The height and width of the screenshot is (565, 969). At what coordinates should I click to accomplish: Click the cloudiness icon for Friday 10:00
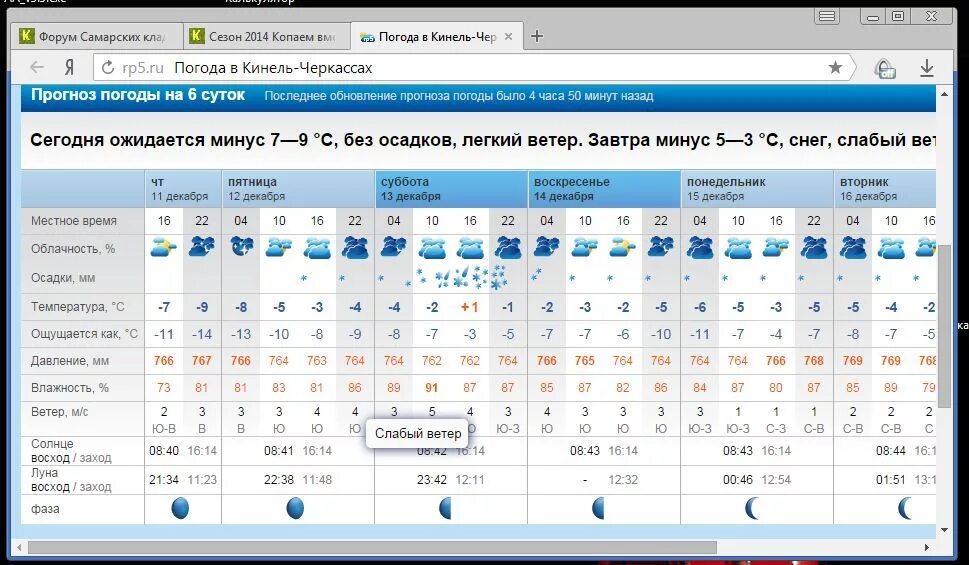point(279,249)
